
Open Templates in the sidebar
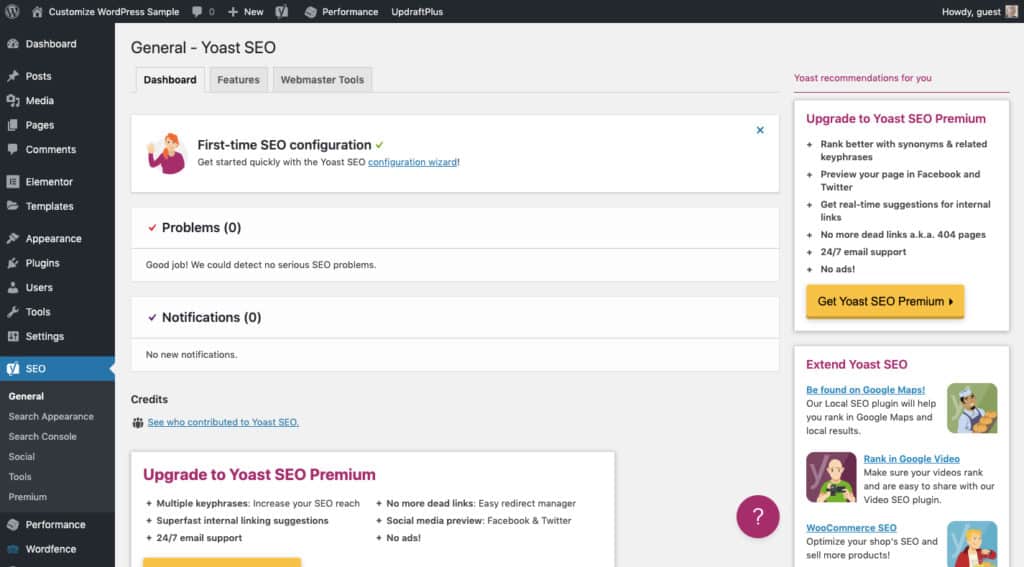coord(57,206)
